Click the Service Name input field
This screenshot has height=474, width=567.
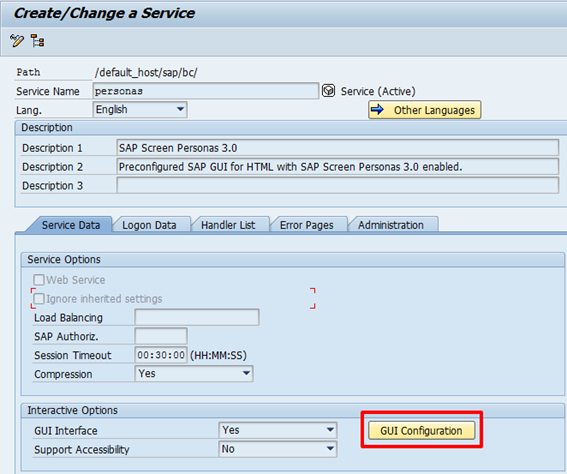(206, 91)
